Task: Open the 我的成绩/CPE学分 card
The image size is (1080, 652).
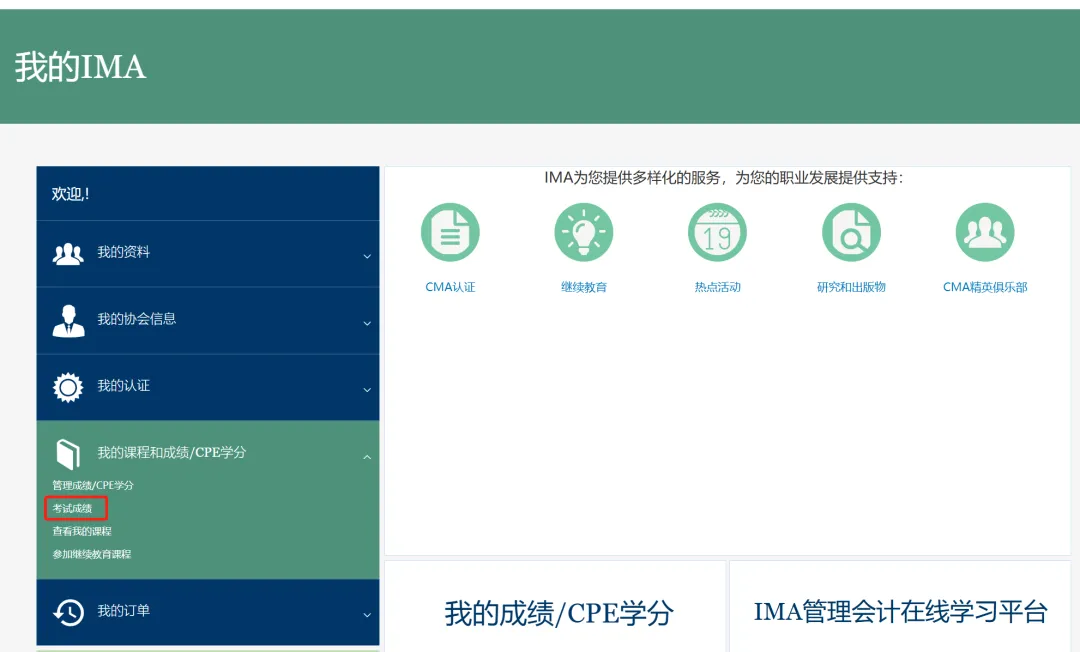Action: click(x=555, y=607)
